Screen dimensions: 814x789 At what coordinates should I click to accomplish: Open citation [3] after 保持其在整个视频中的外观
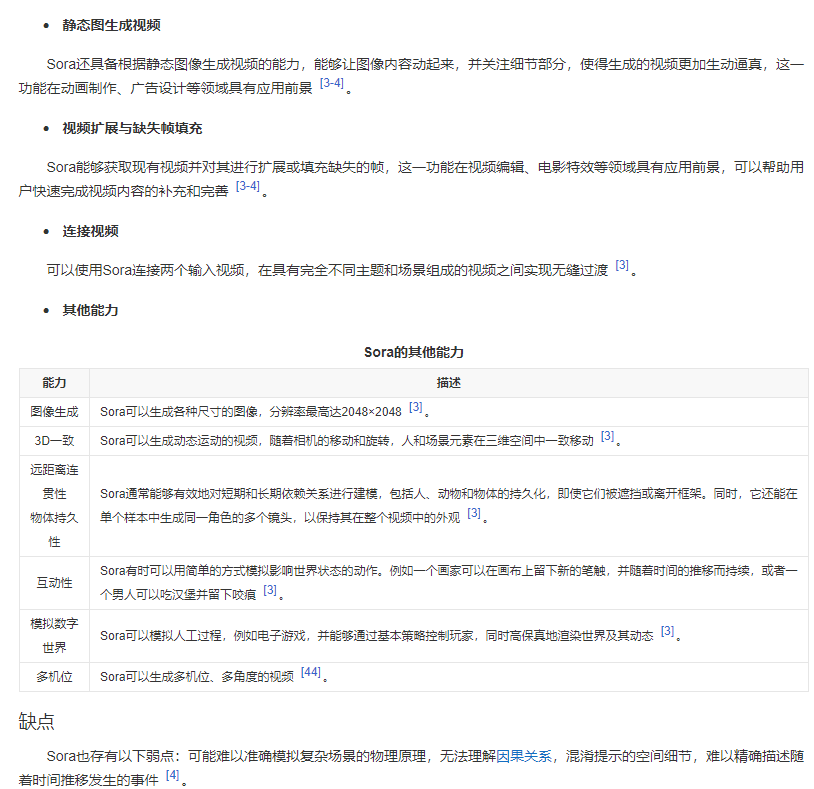coord(474,513)
